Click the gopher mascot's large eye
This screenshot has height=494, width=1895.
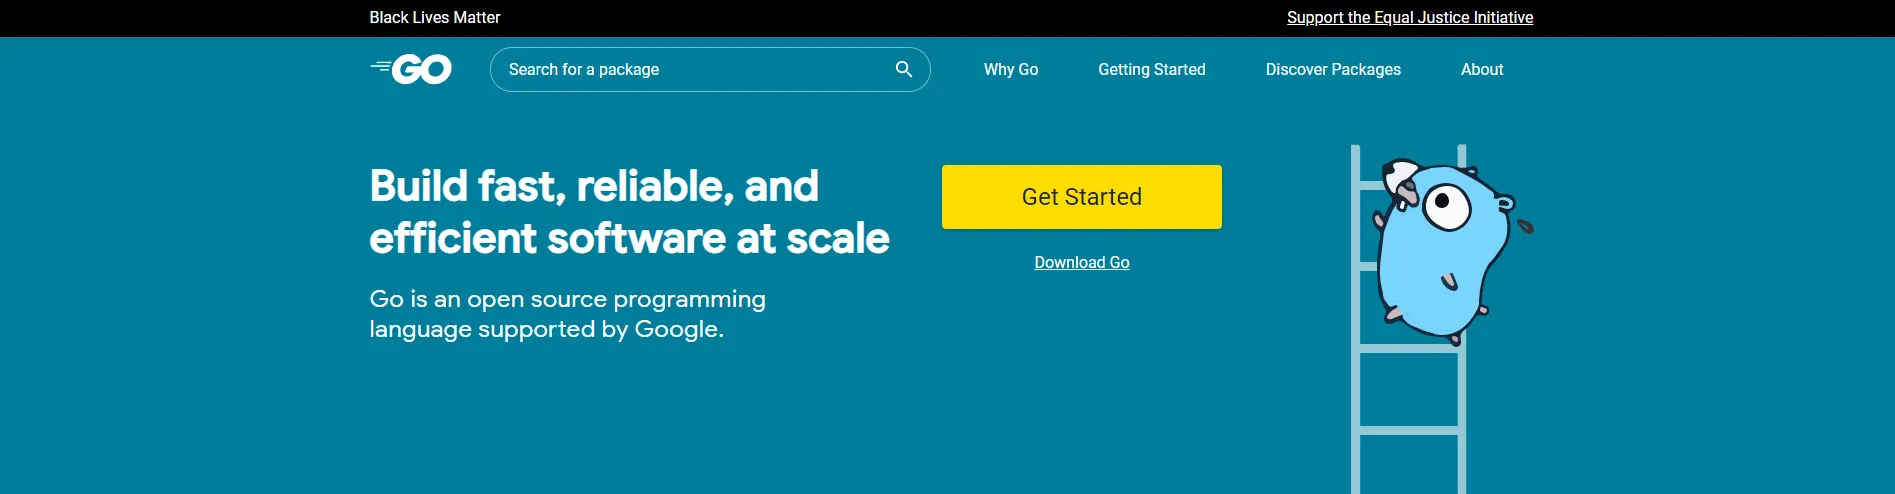1445,205
